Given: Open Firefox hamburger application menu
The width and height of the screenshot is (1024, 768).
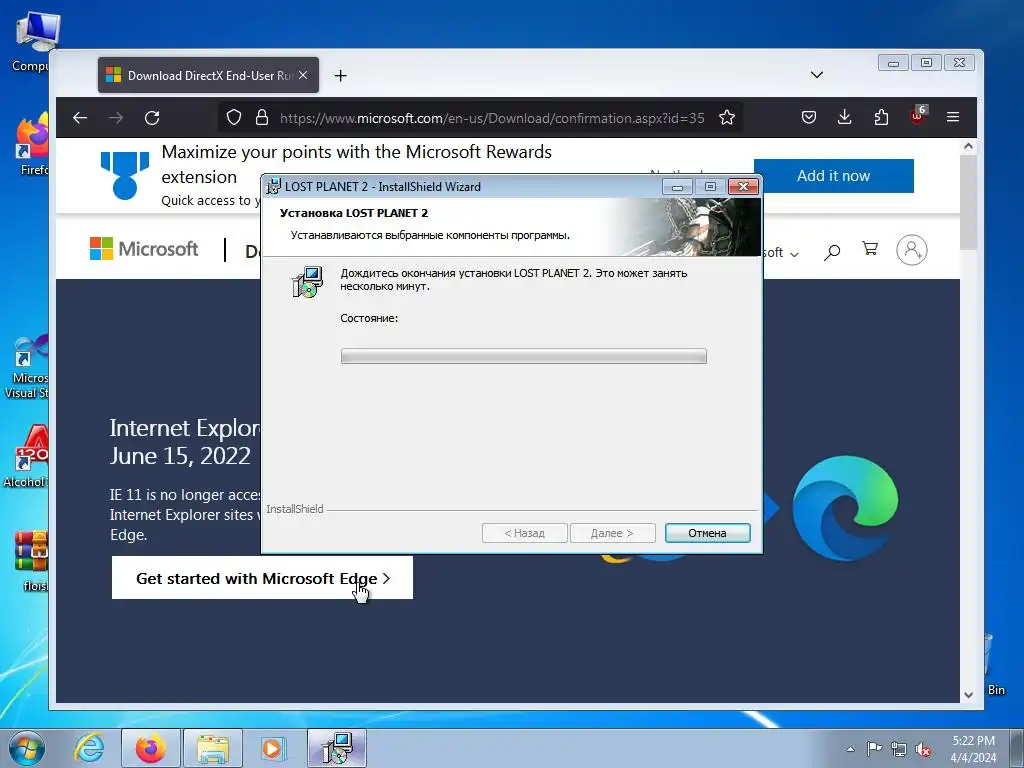Looking at the screenshot, I should (953, 118).
